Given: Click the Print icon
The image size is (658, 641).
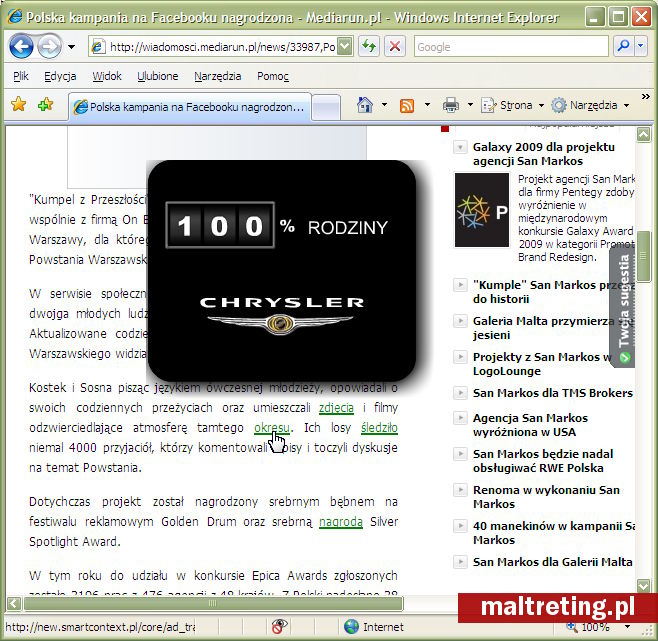Looking at the screenshot, I should click(x=450, y=105).
